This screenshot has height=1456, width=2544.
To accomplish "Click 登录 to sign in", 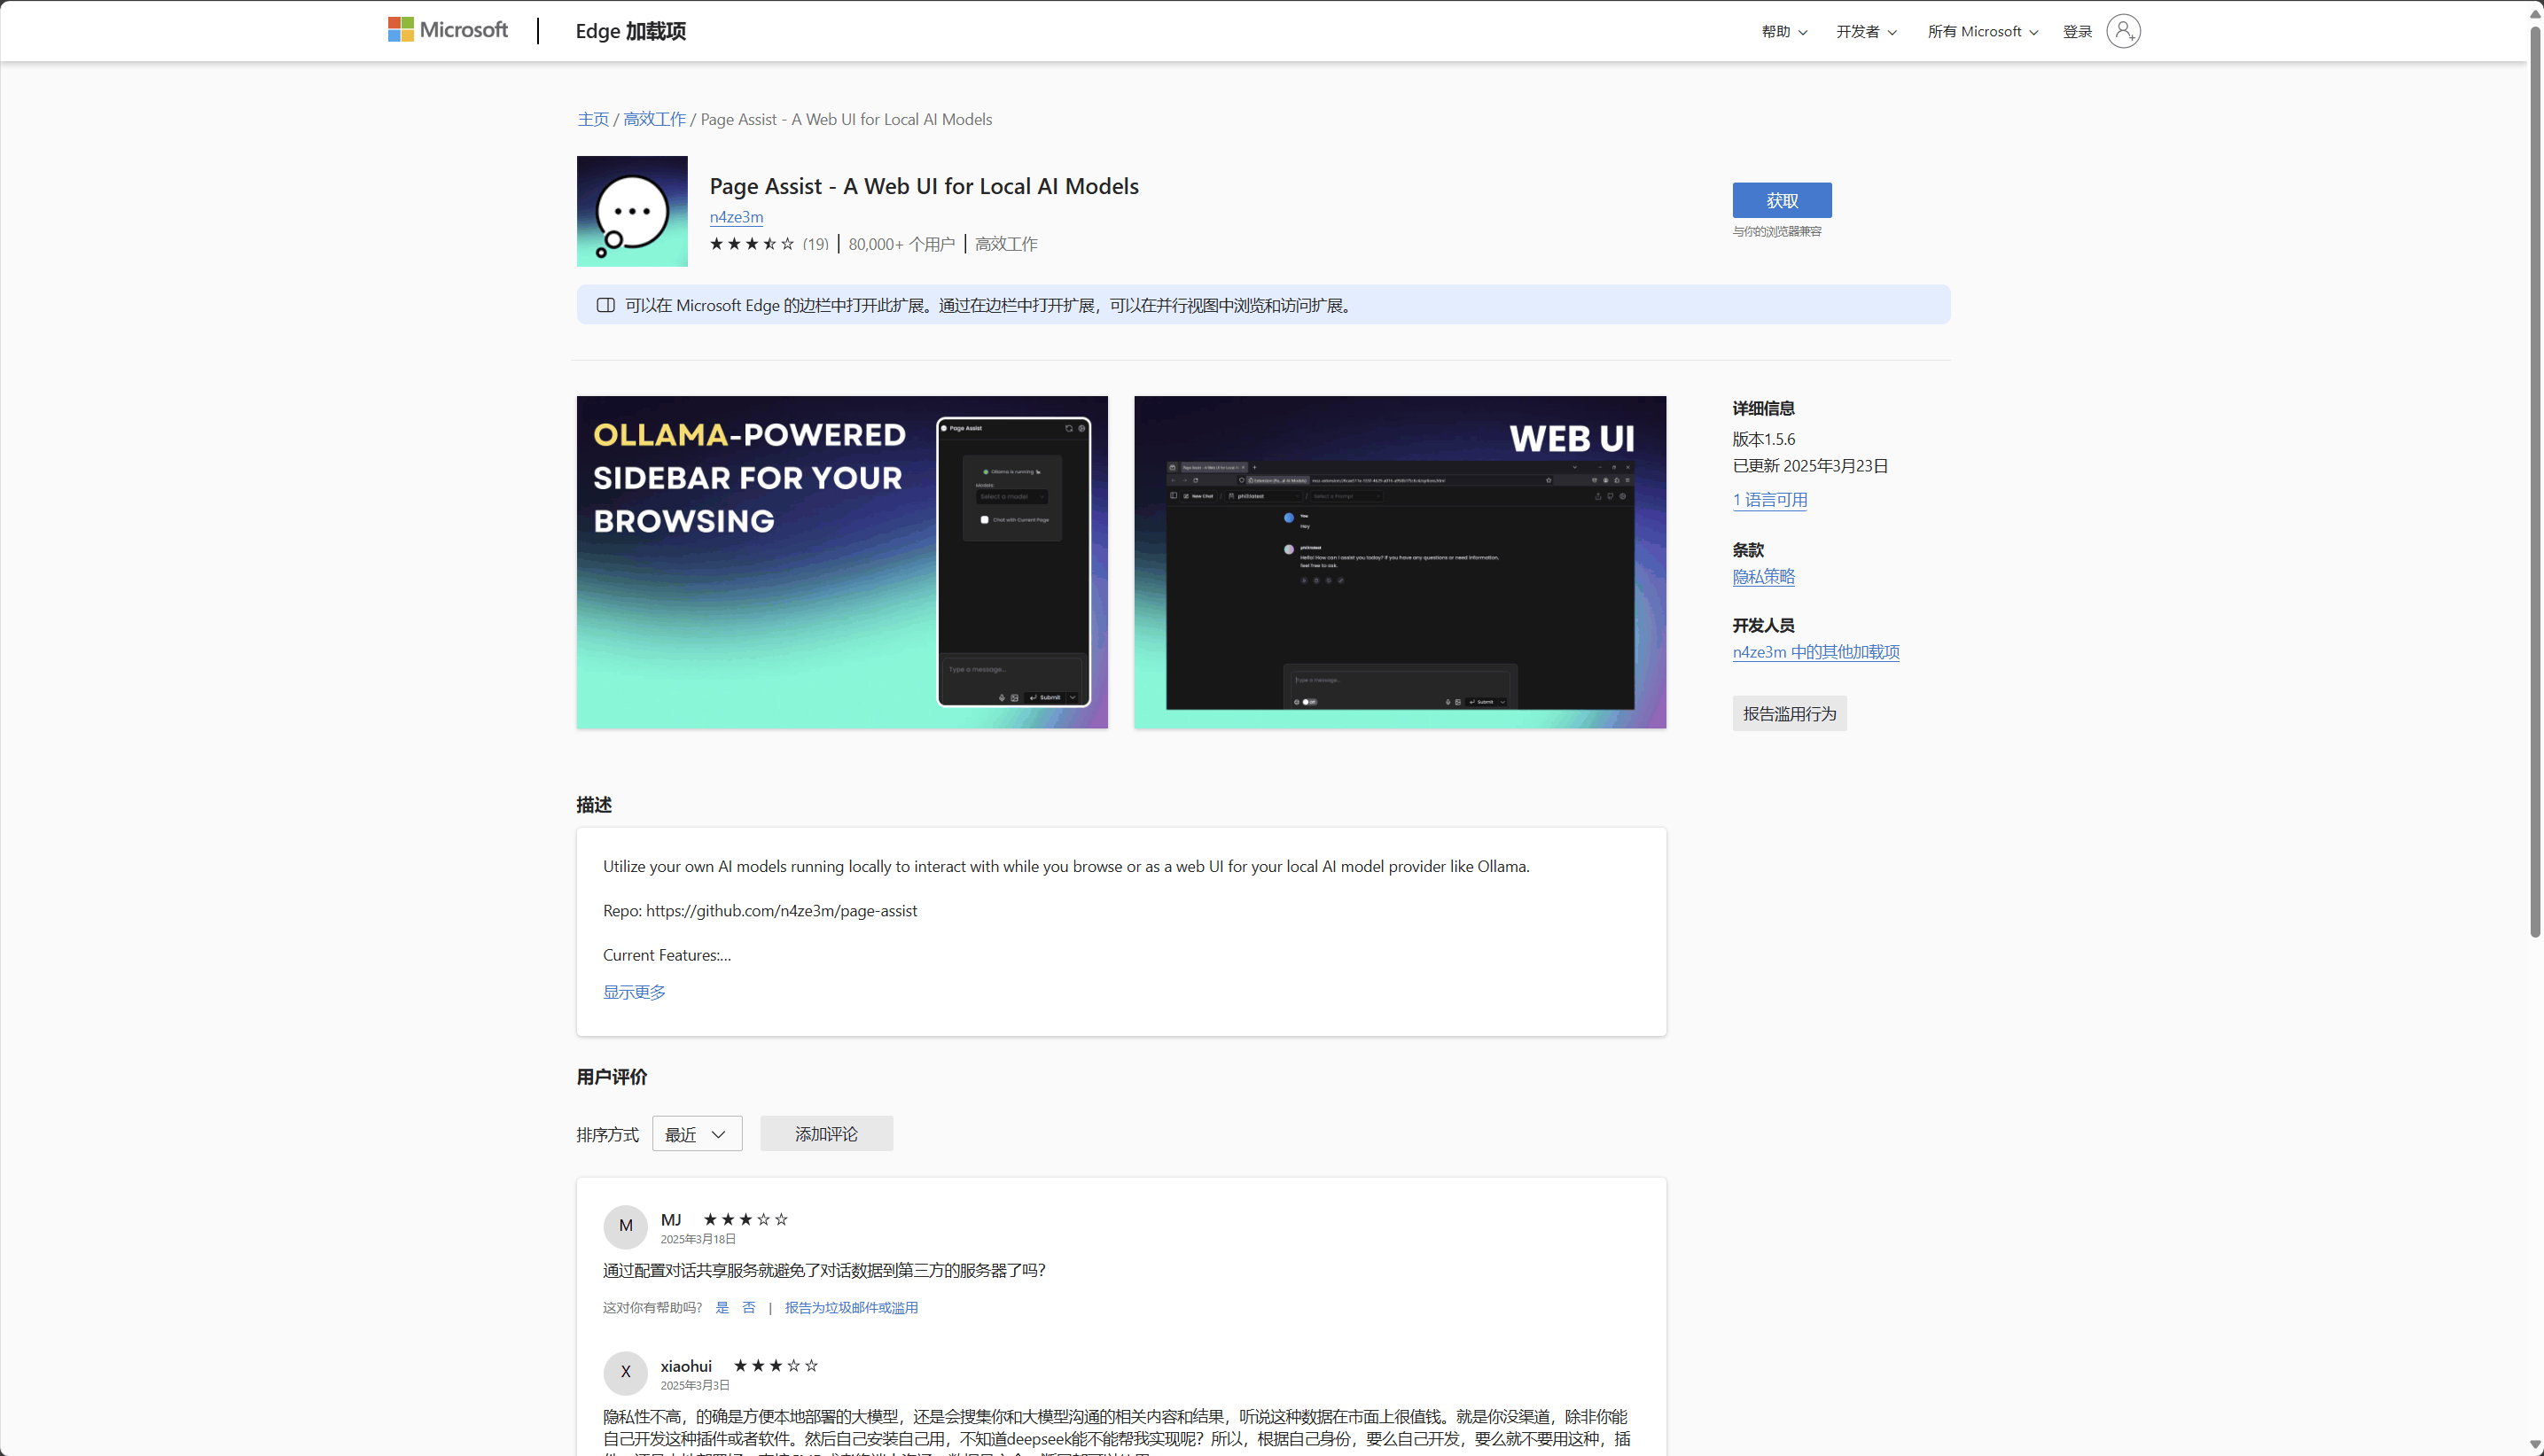I will pos(2077,32).
